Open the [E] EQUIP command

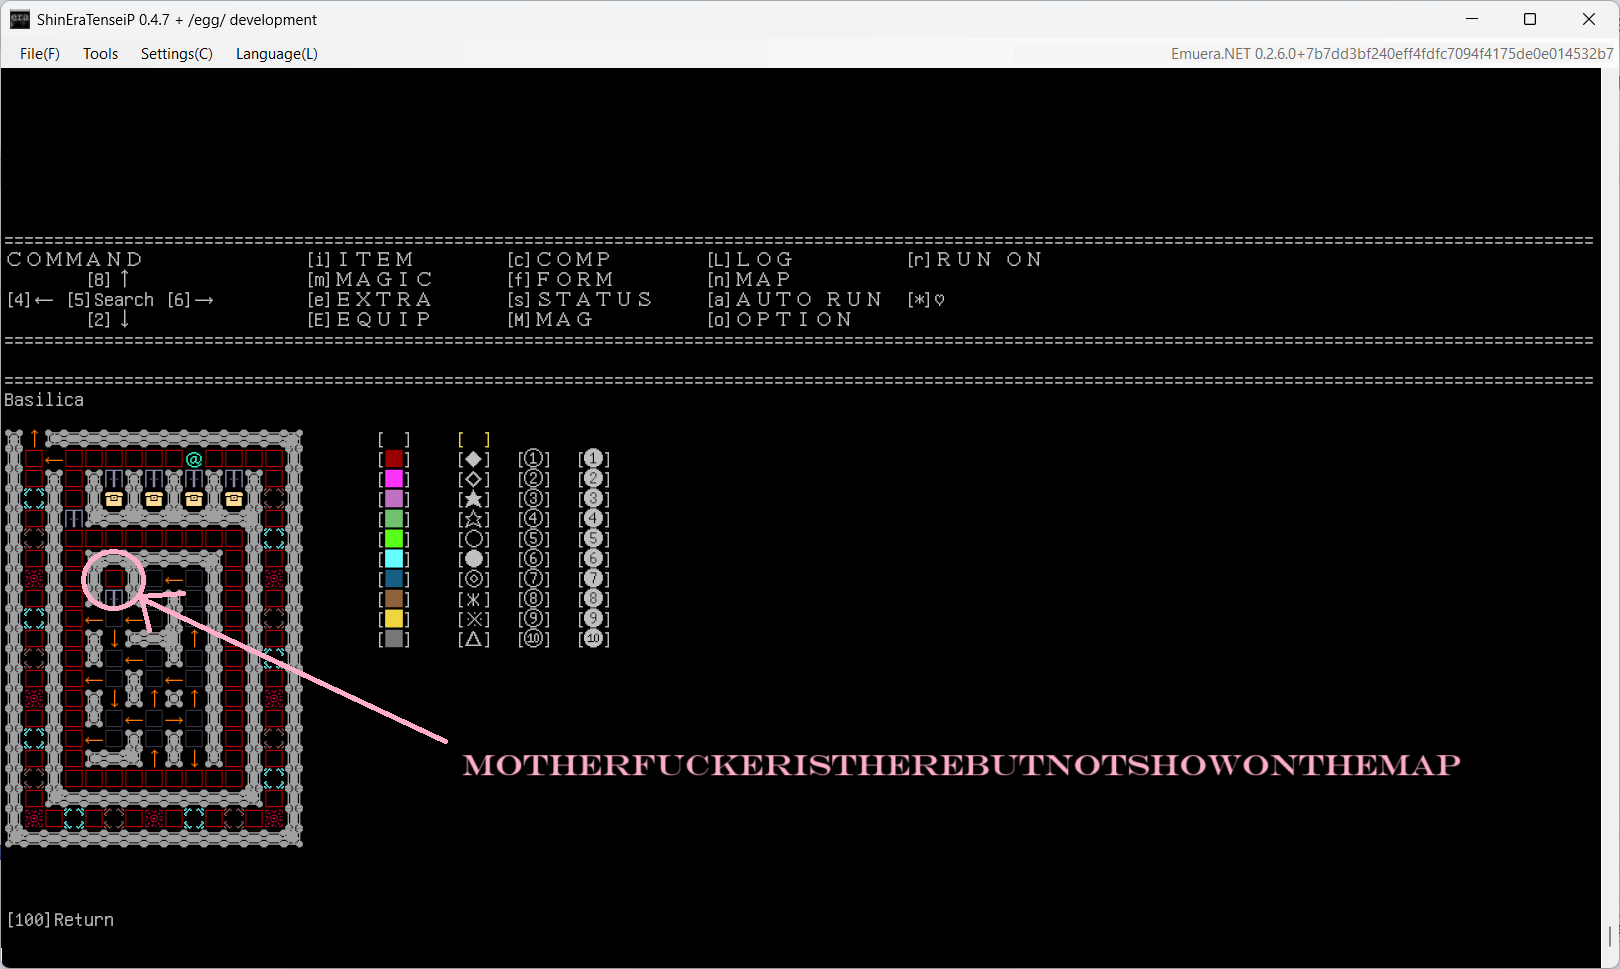(x=370, y=319)
